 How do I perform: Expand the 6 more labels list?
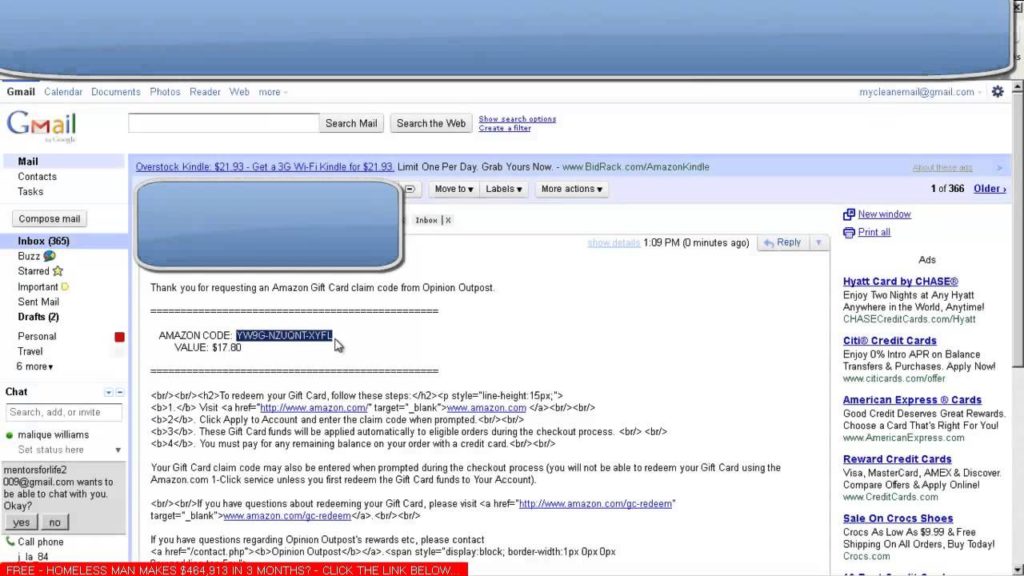(35, 367)
